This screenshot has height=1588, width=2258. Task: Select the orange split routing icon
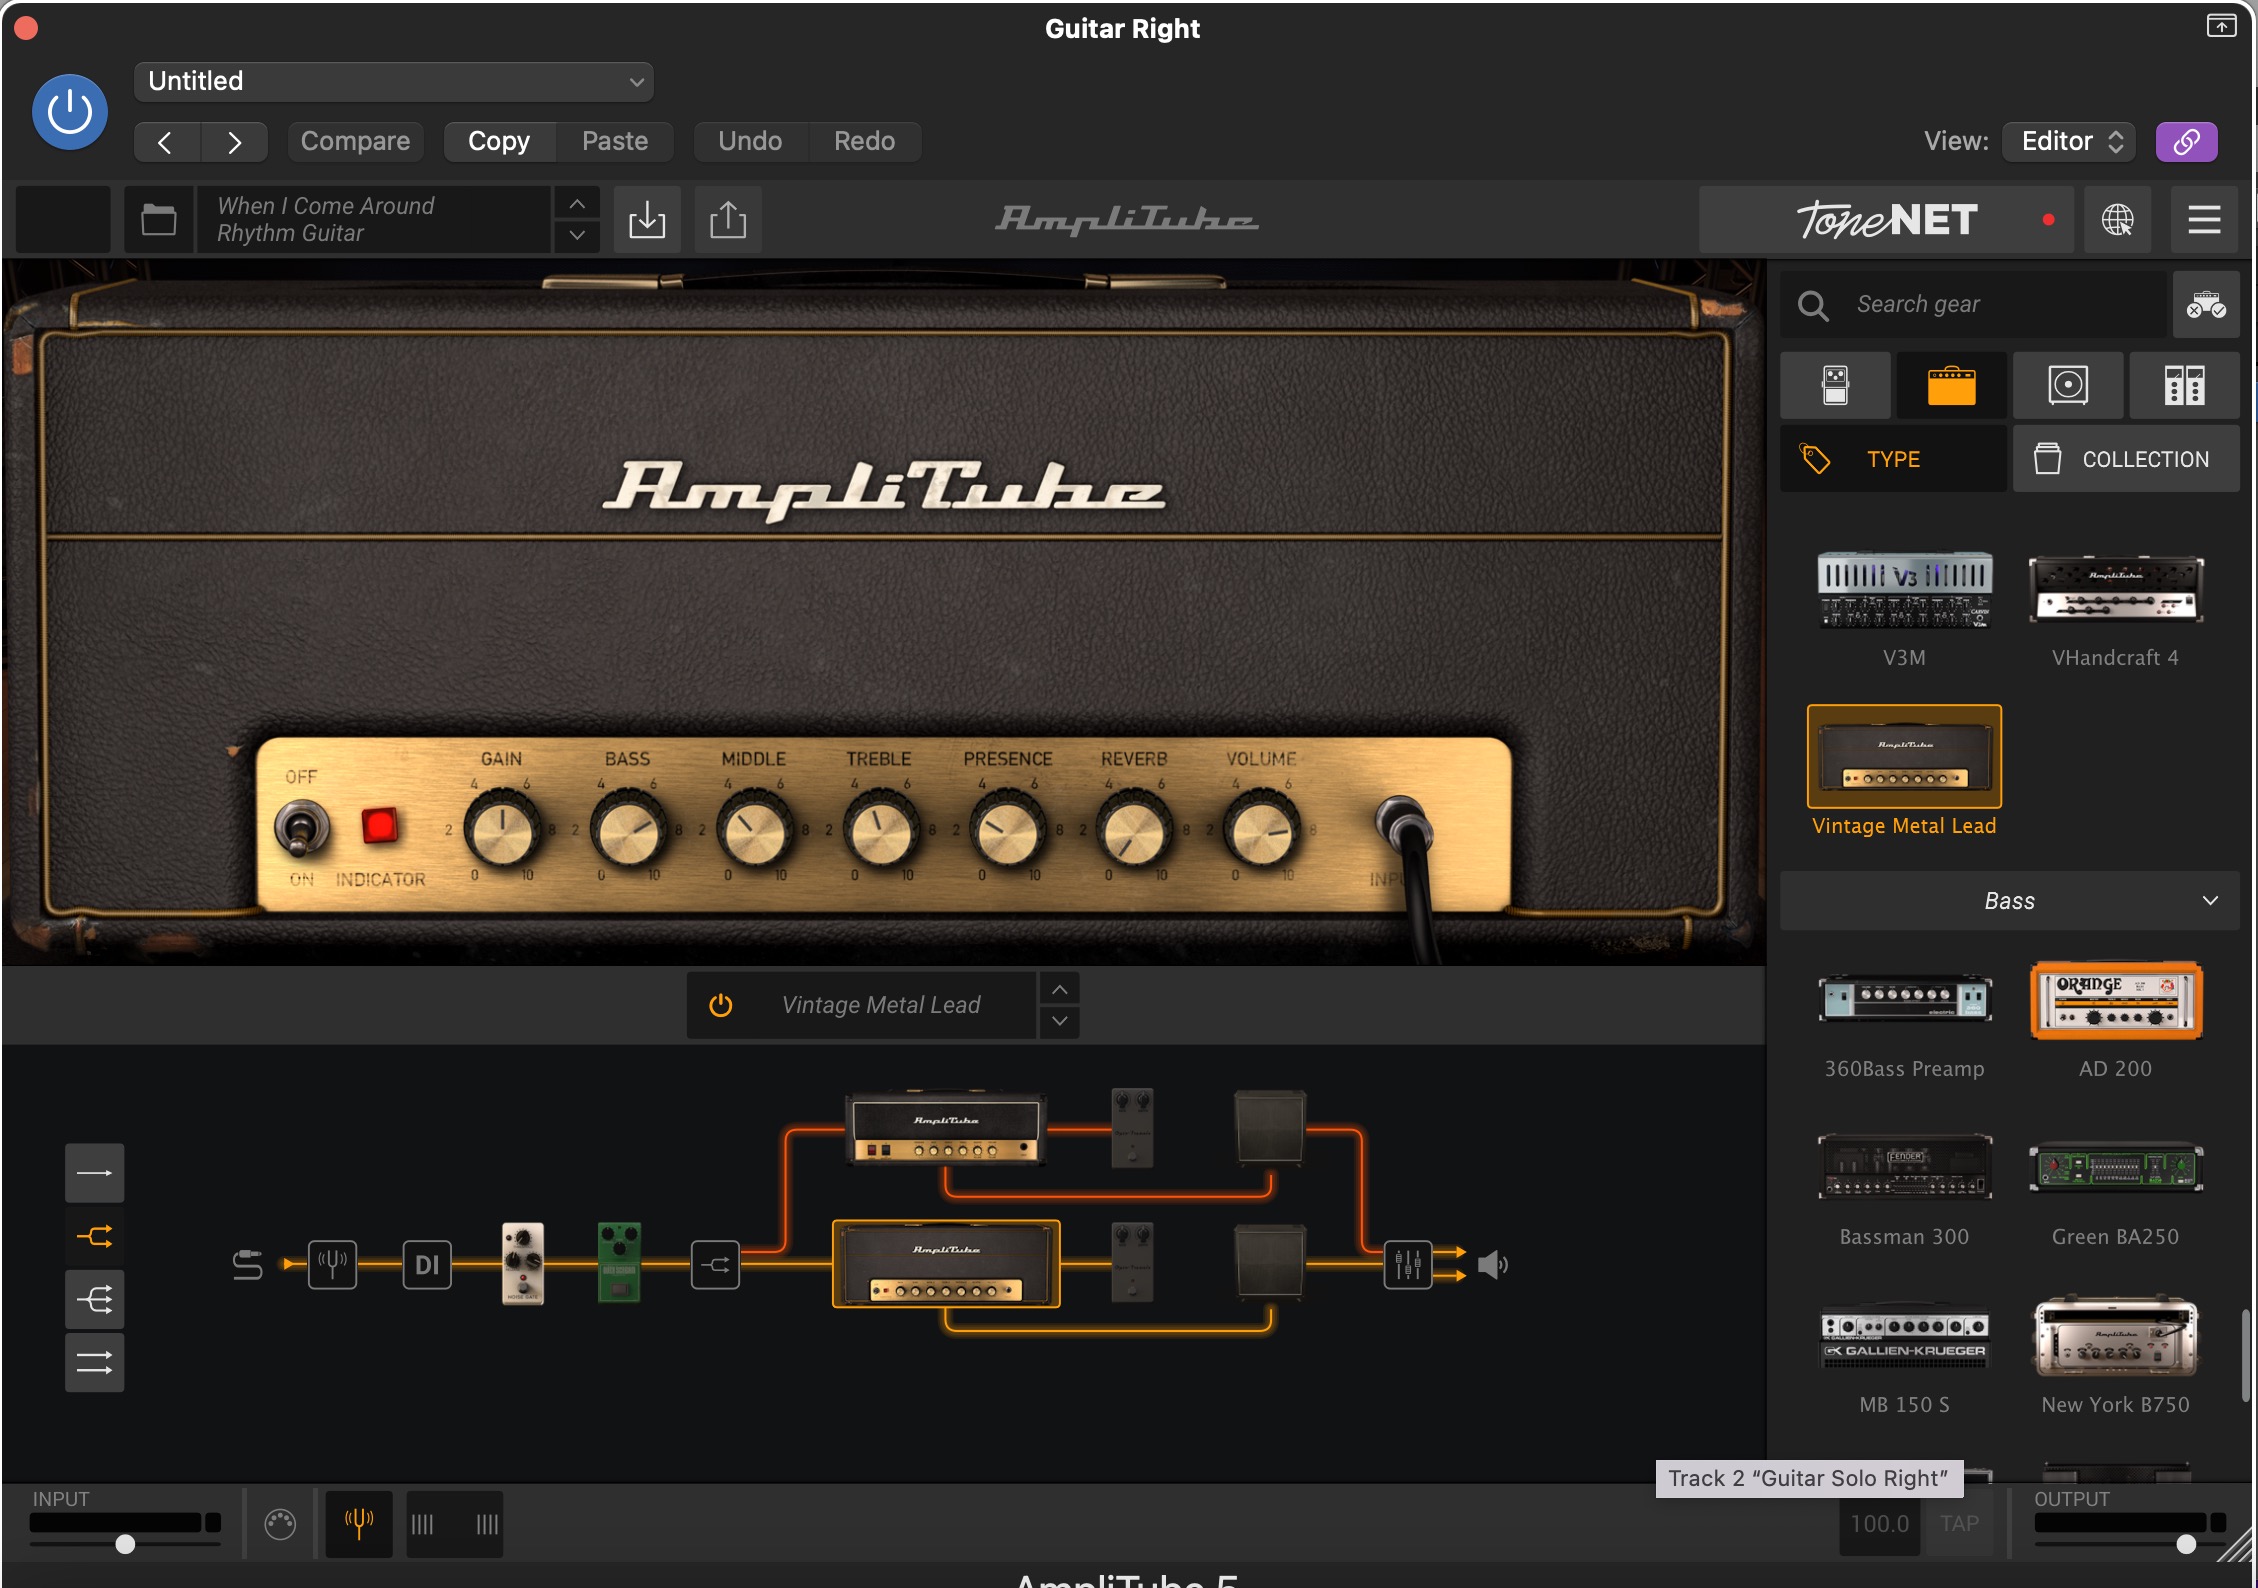[94, 1236]
